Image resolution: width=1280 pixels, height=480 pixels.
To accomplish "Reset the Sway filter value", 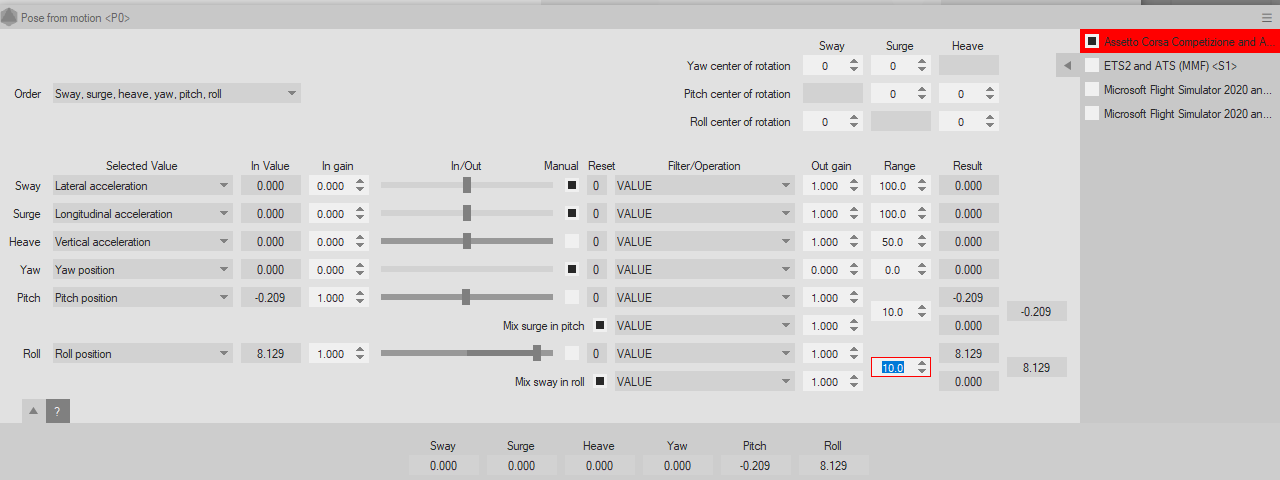I will (x=595, y=186).
